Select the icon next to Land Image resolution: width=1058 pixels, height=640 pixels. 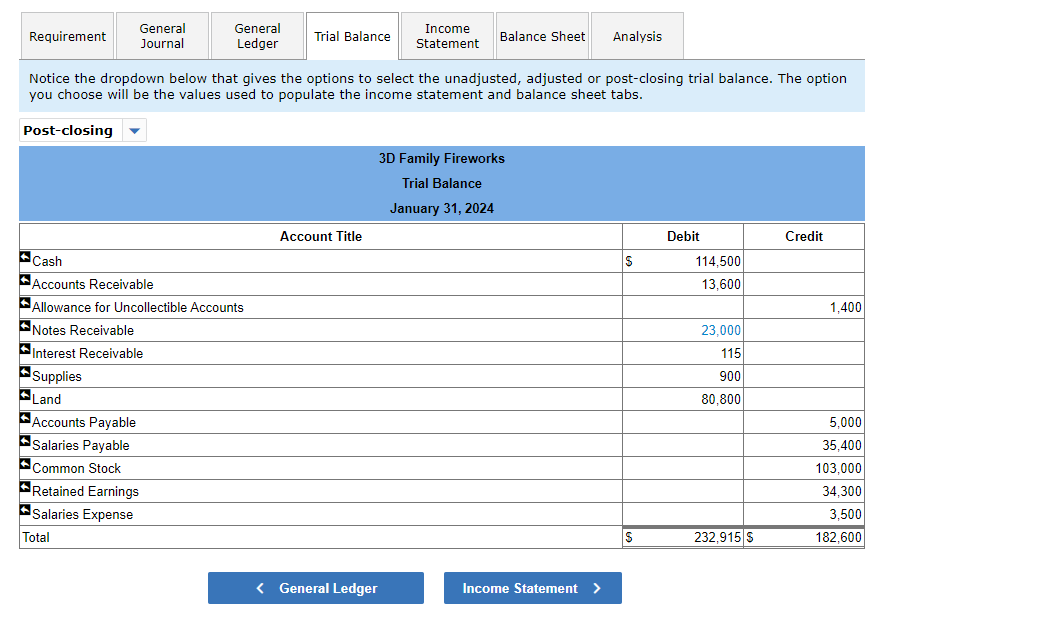(23, 397)
